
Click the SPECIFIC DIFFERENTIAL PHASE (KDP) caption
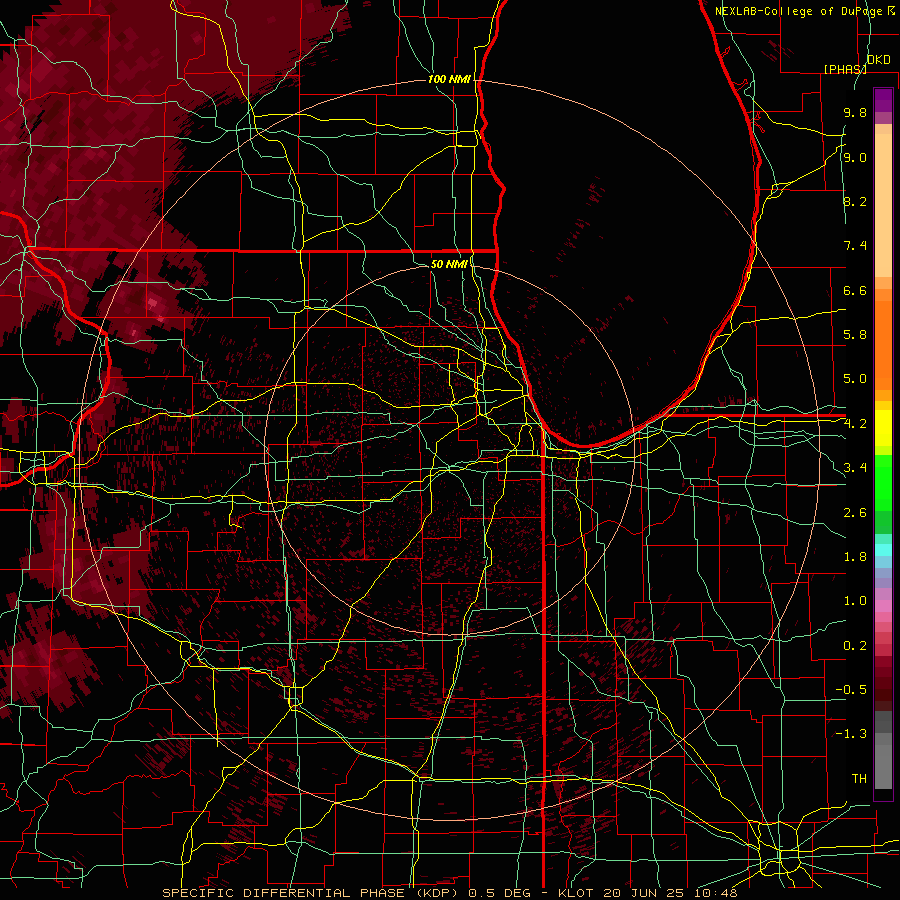[311, 893]
